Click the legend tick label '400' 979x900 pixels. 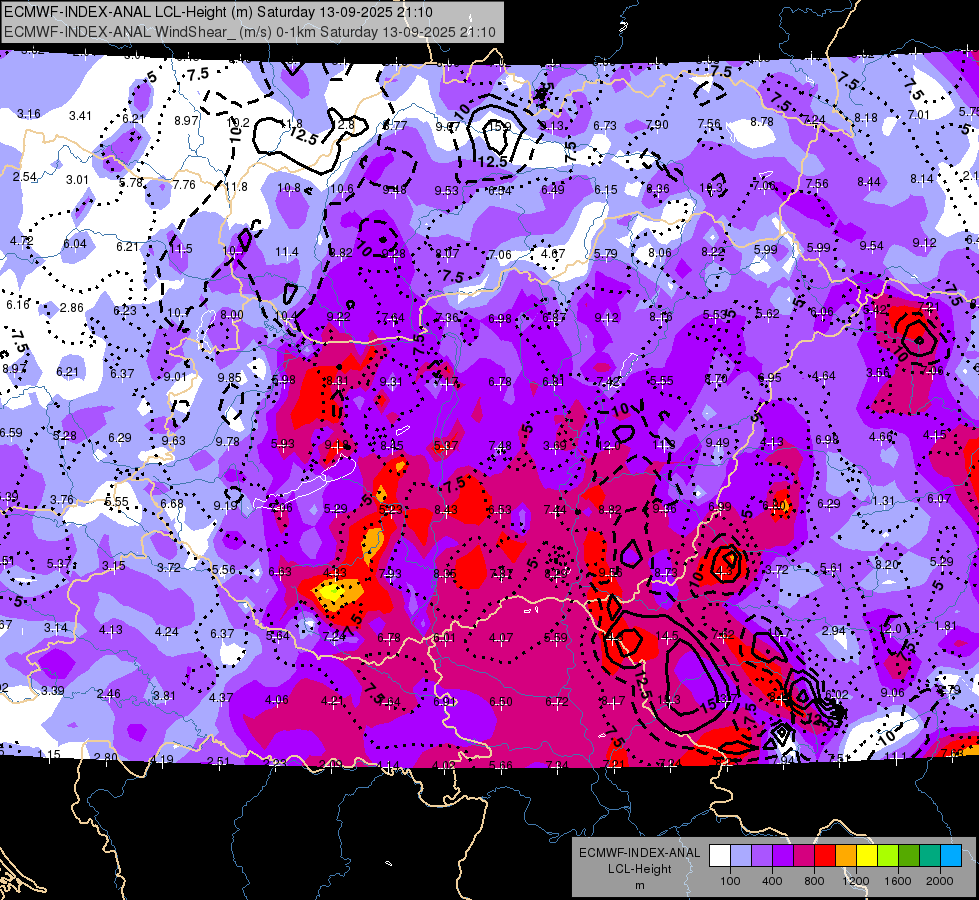point(772,881)
